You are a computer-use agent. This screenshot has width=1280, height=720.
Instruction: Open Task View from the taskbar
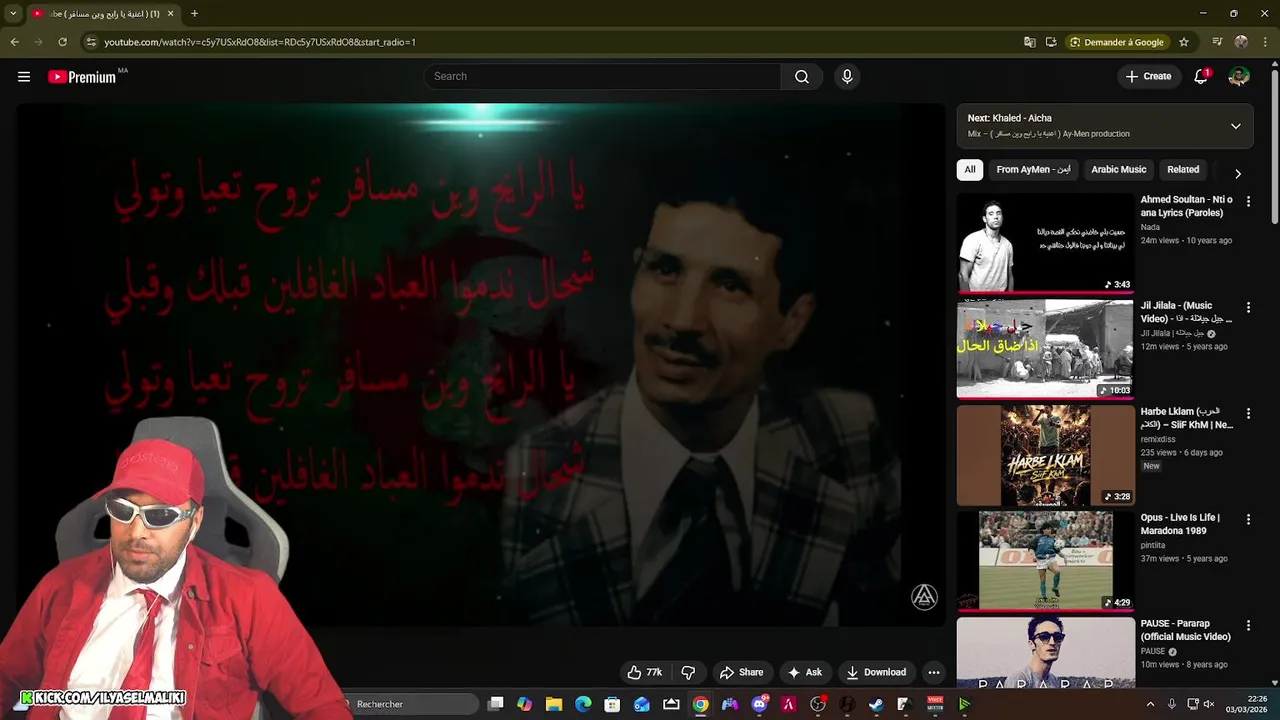pyautogui.click(x=495, y=704)
